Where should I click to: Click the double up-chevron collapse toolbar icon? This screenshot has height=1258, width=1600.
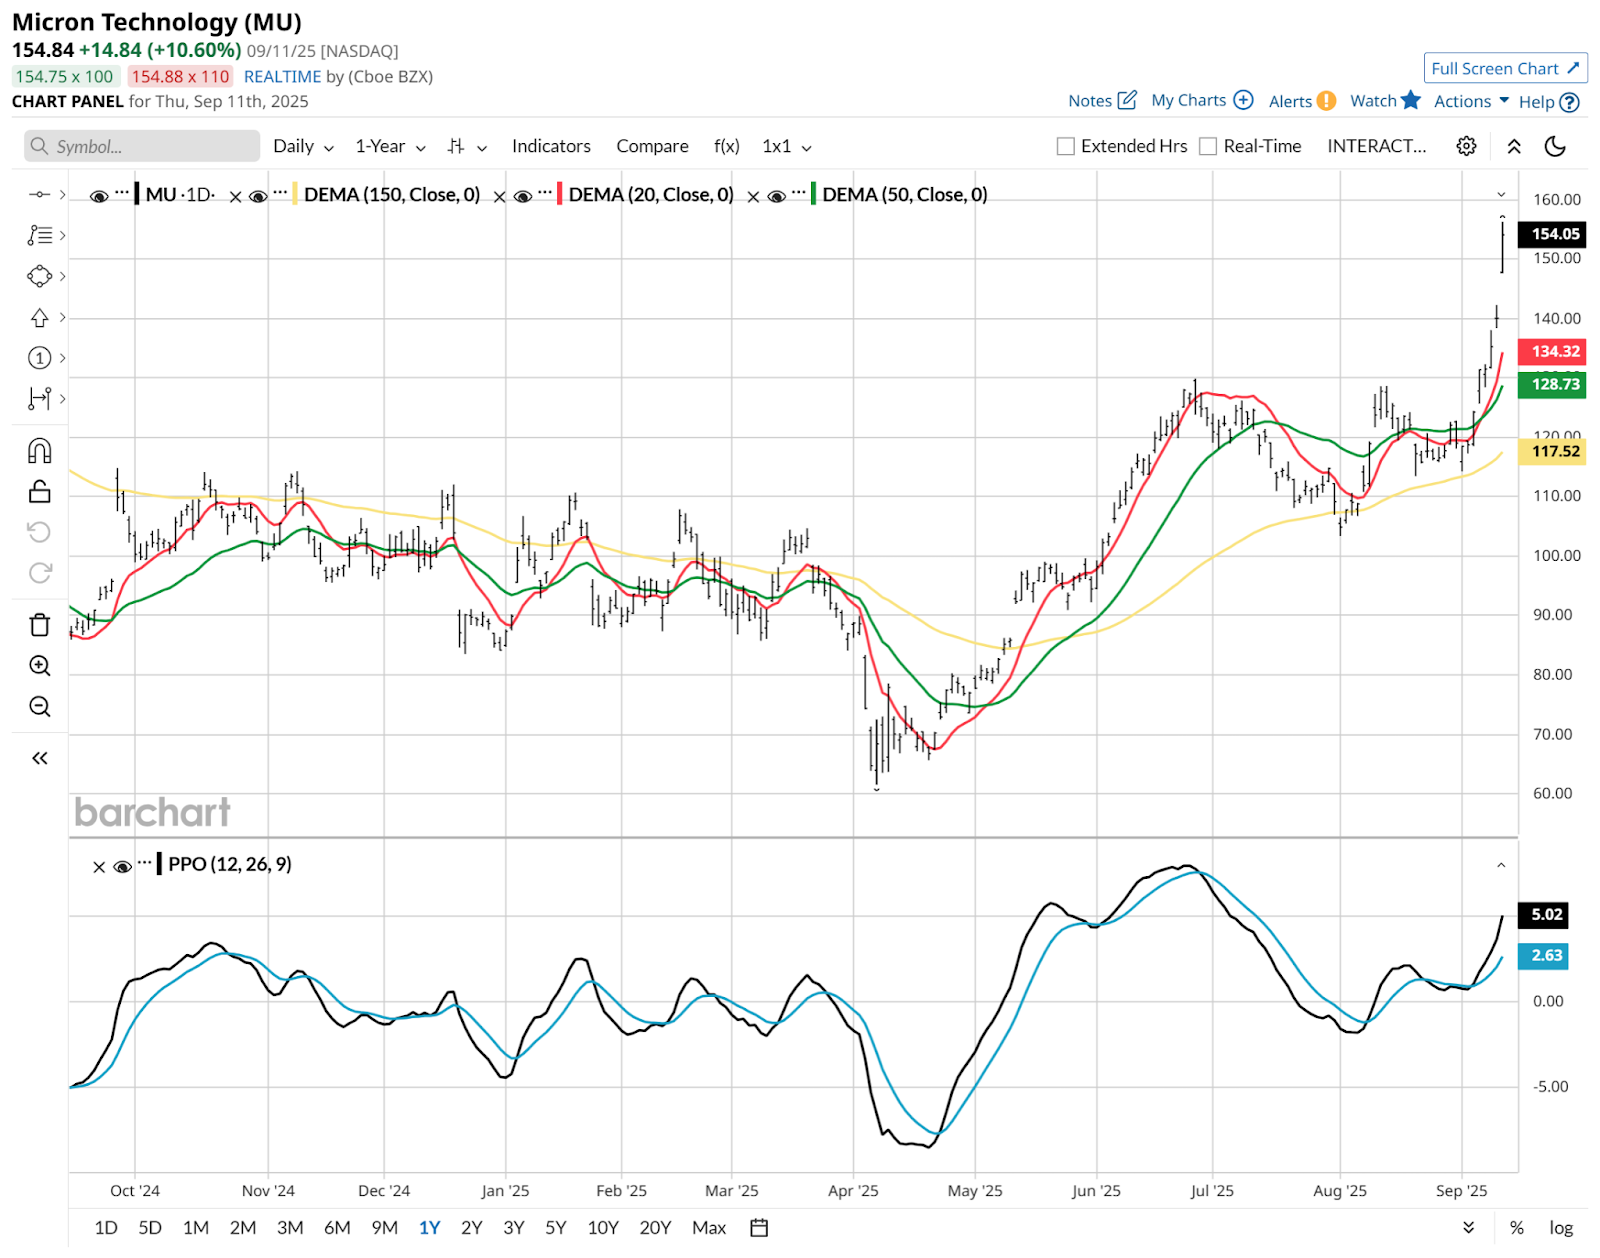click(x=1514, y=146)
